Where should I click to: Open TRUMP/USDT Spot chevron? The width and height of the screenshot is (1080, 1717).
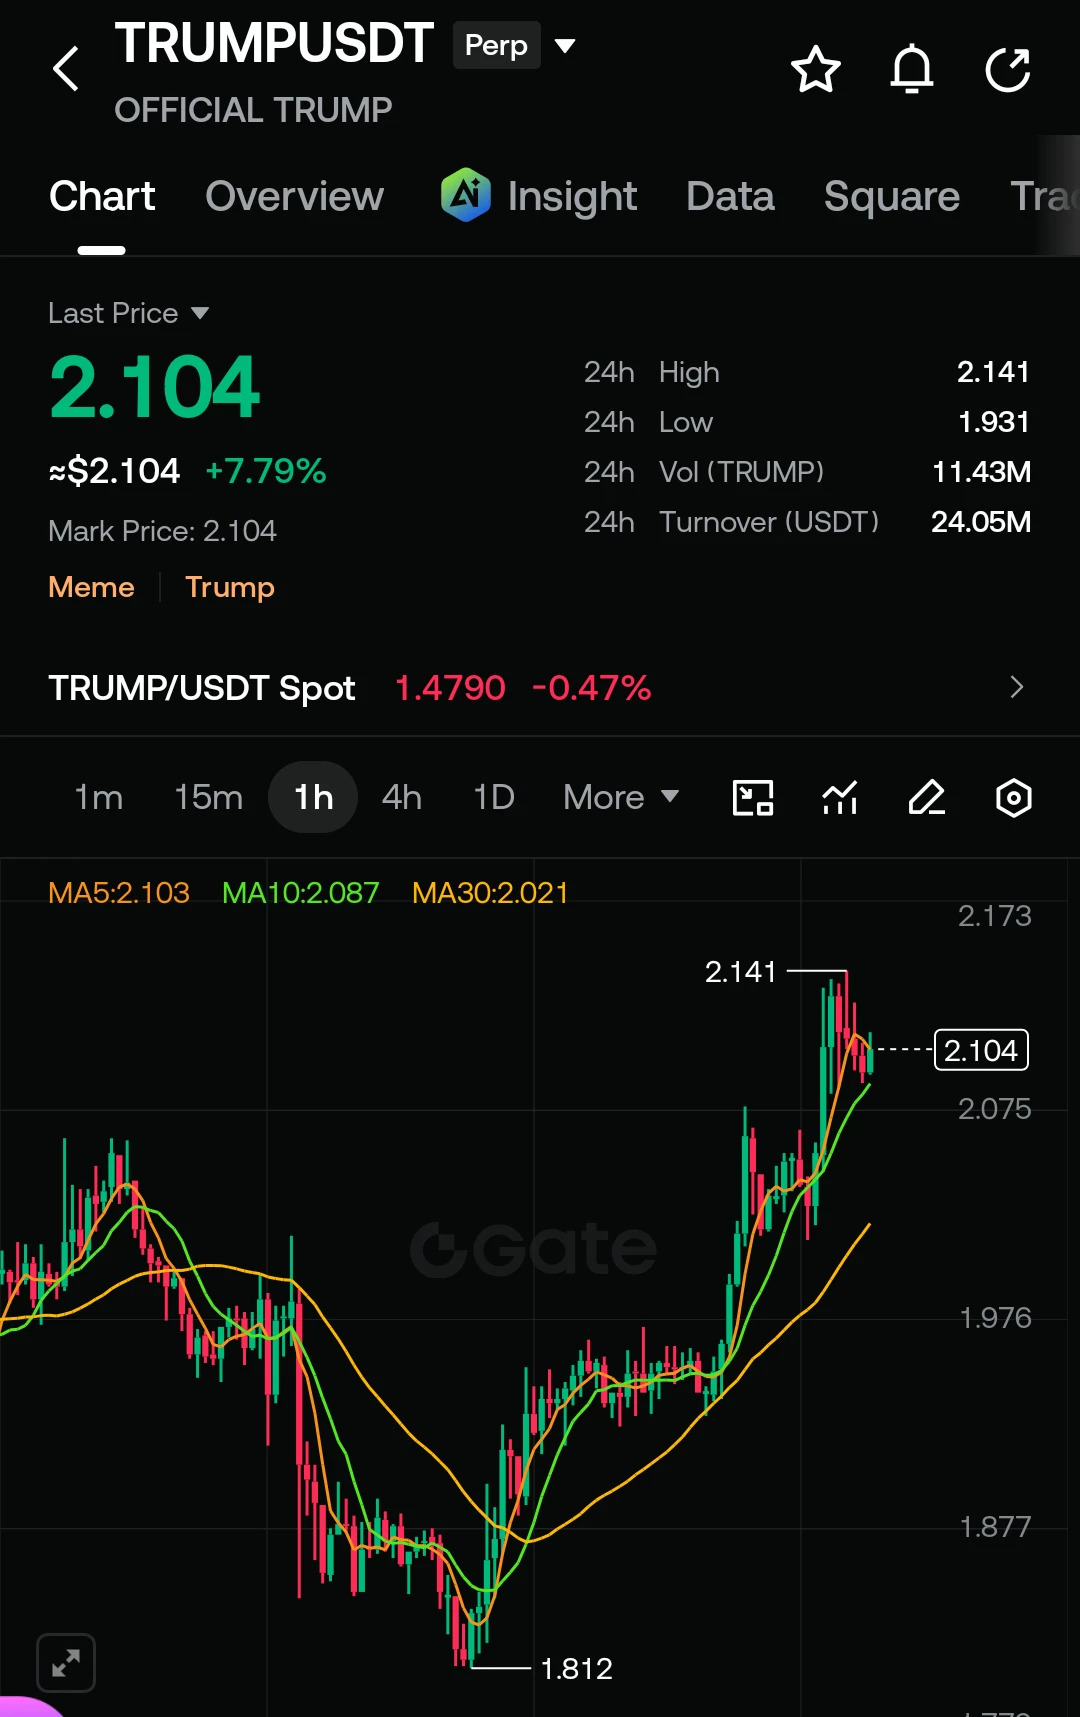point(1017,687)
